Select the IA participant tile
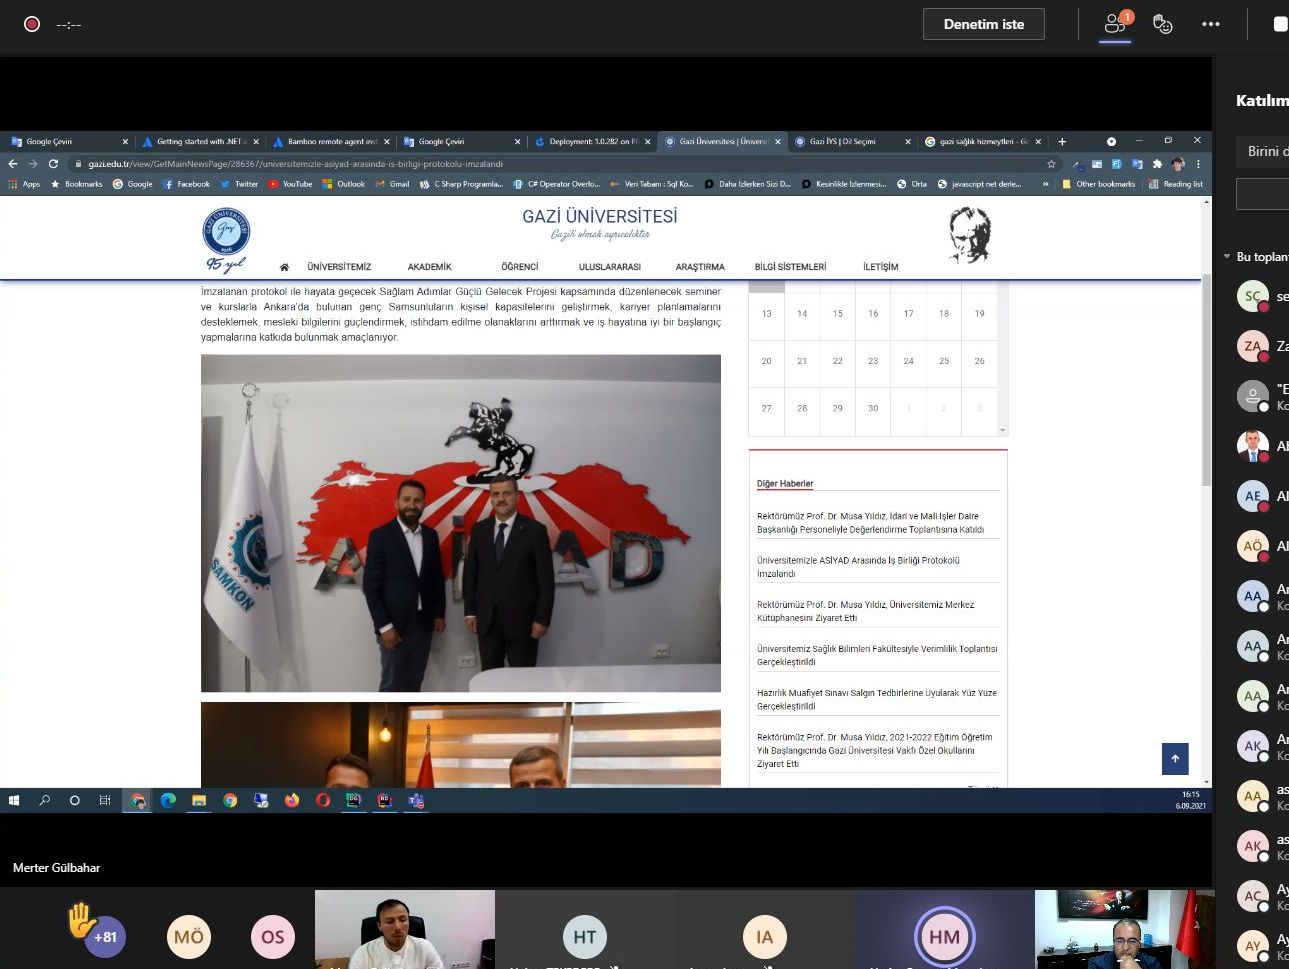 (765, 937)
